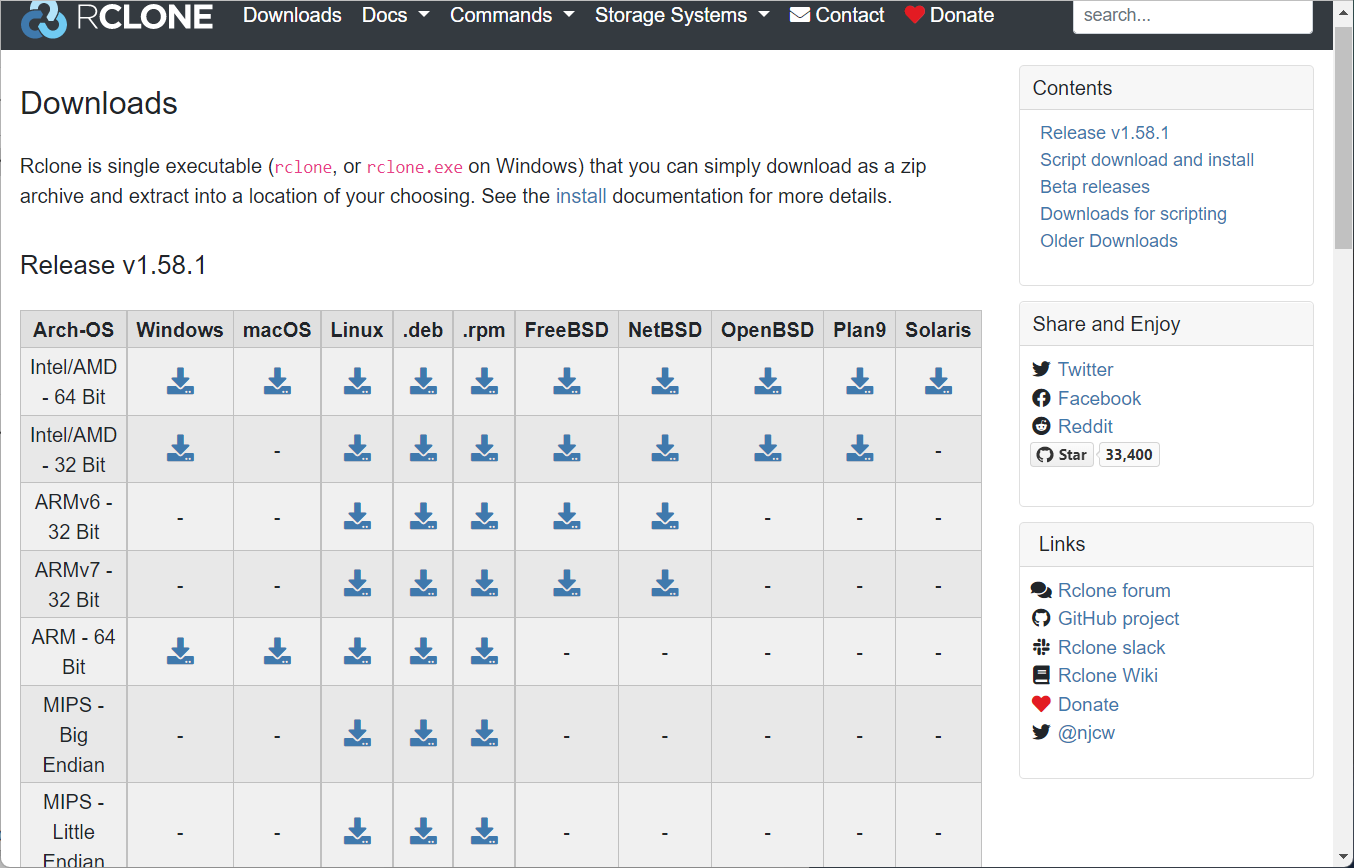Click the Rclone logo in navbar

[117, 16]
